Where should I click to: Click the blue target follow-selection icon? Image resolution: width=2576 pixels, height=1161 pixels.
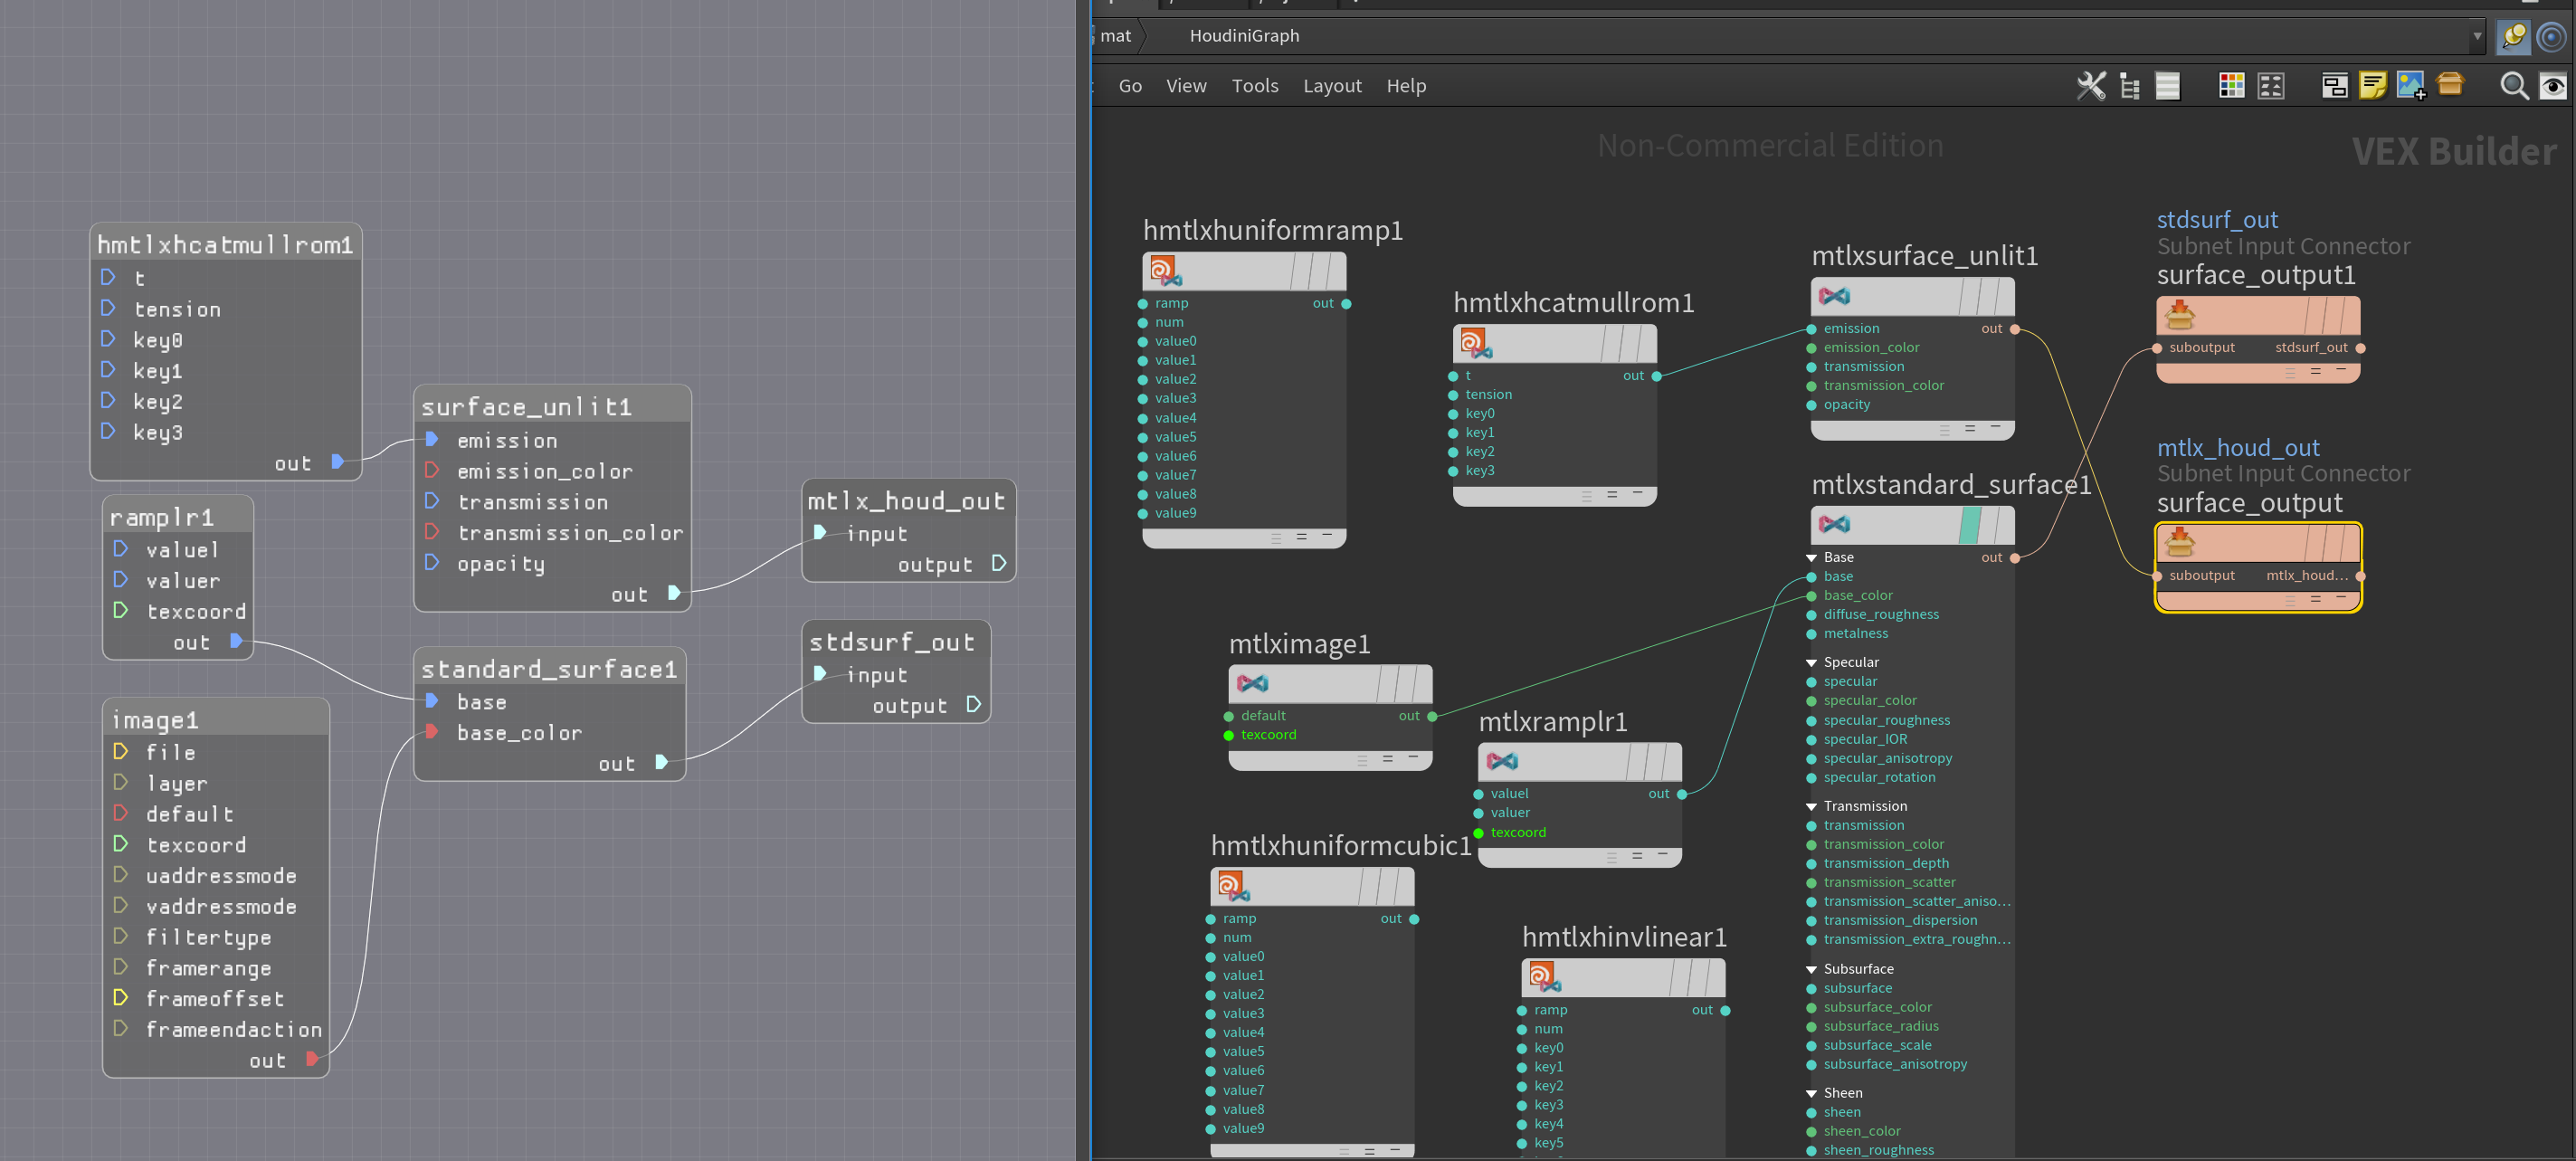(2552, 37)
